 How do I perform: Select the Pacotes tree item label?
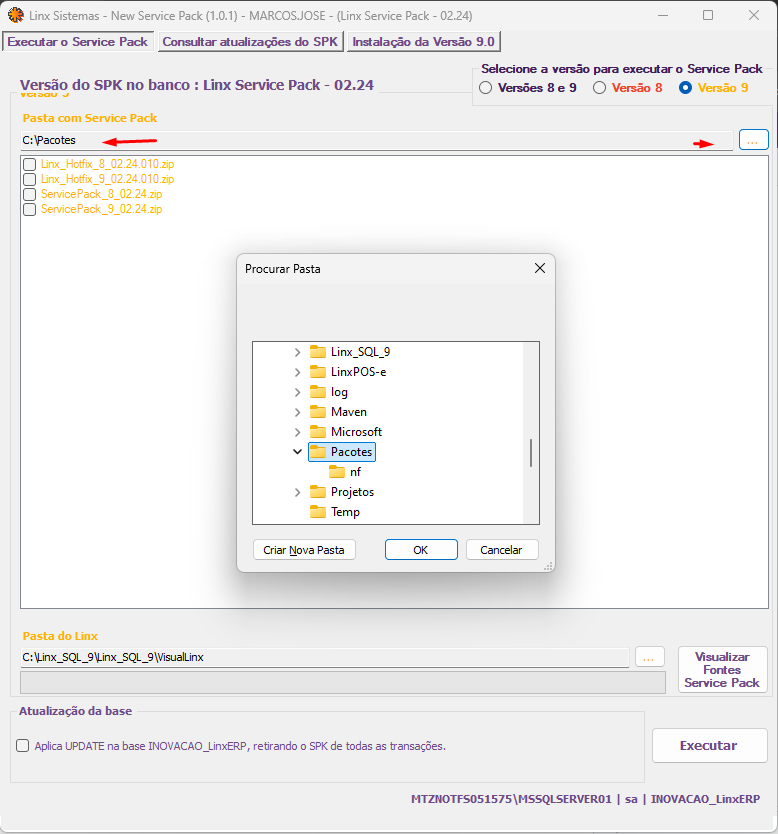click(352, 452)
